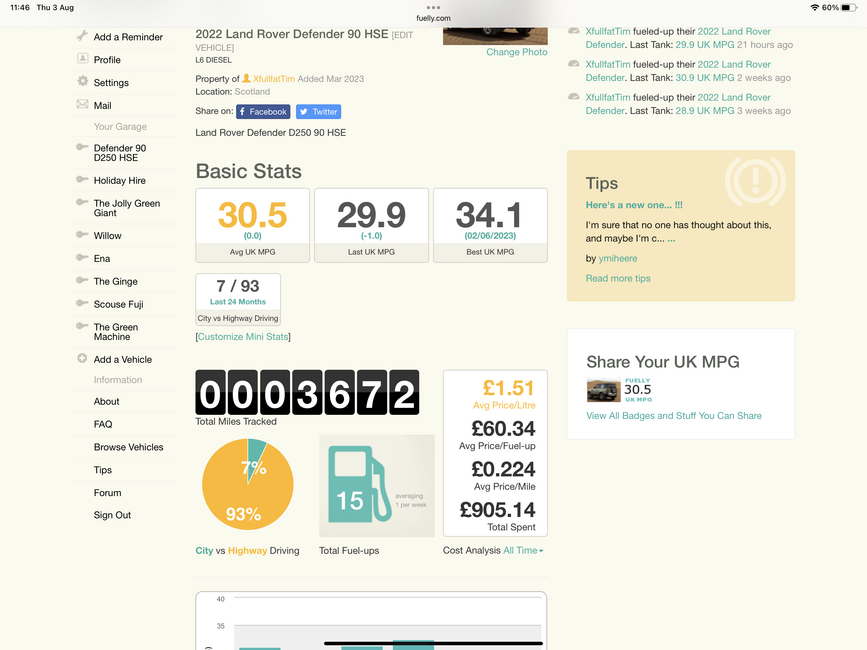Click the 34.1 Best UK MPG stat box
Image resolution: width=867 pixels, height=650 pixels.
pyautogui.click(x=490, y=225)
